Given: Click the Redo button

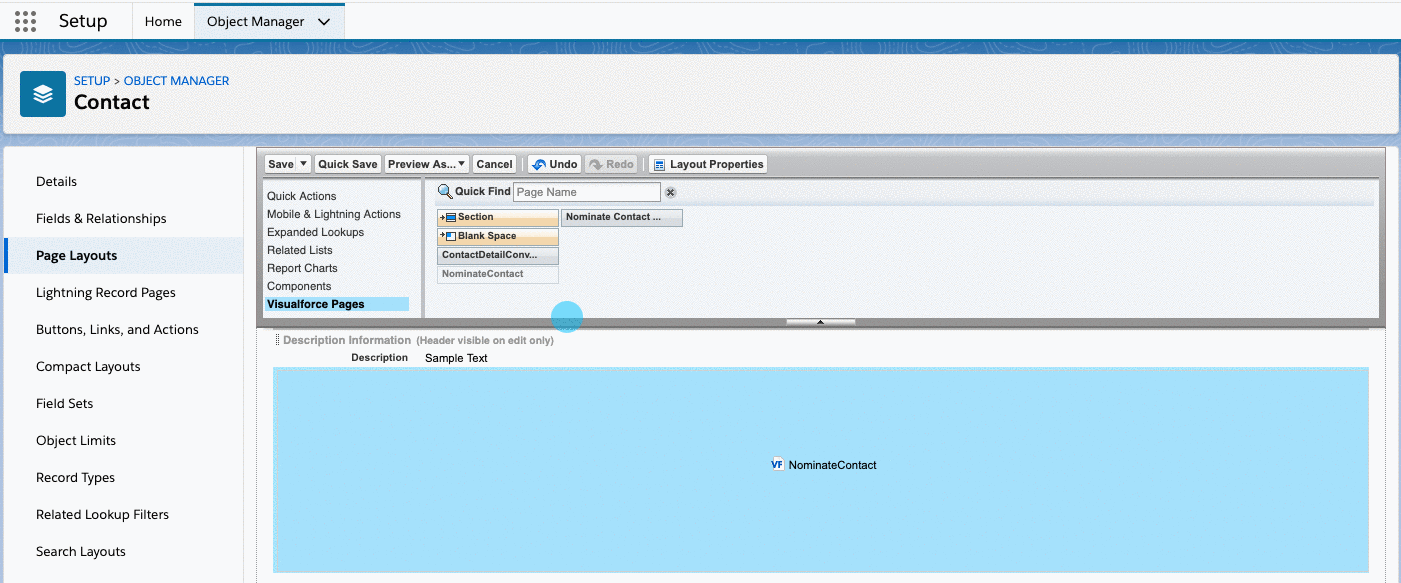Looking at the screenshot, I should 611,164.
